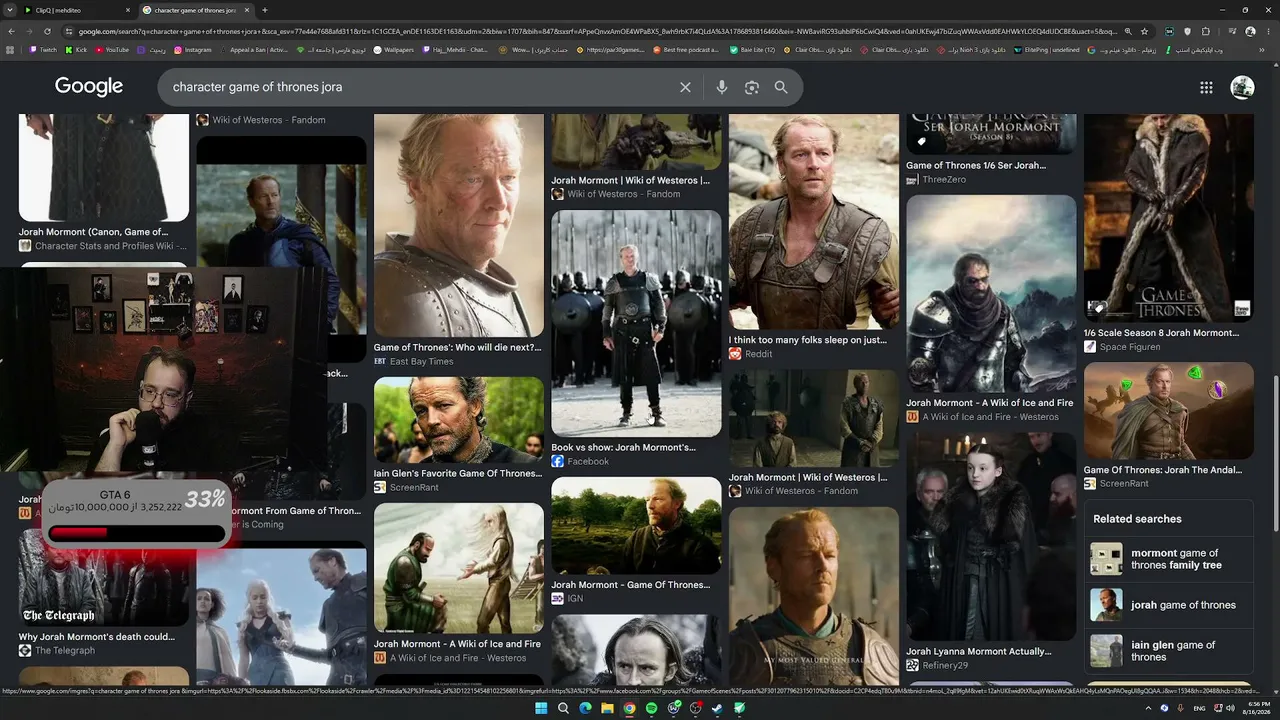Click 'Game of Thrones 1/6 Ser Jorah...' title

click(976, 166)
